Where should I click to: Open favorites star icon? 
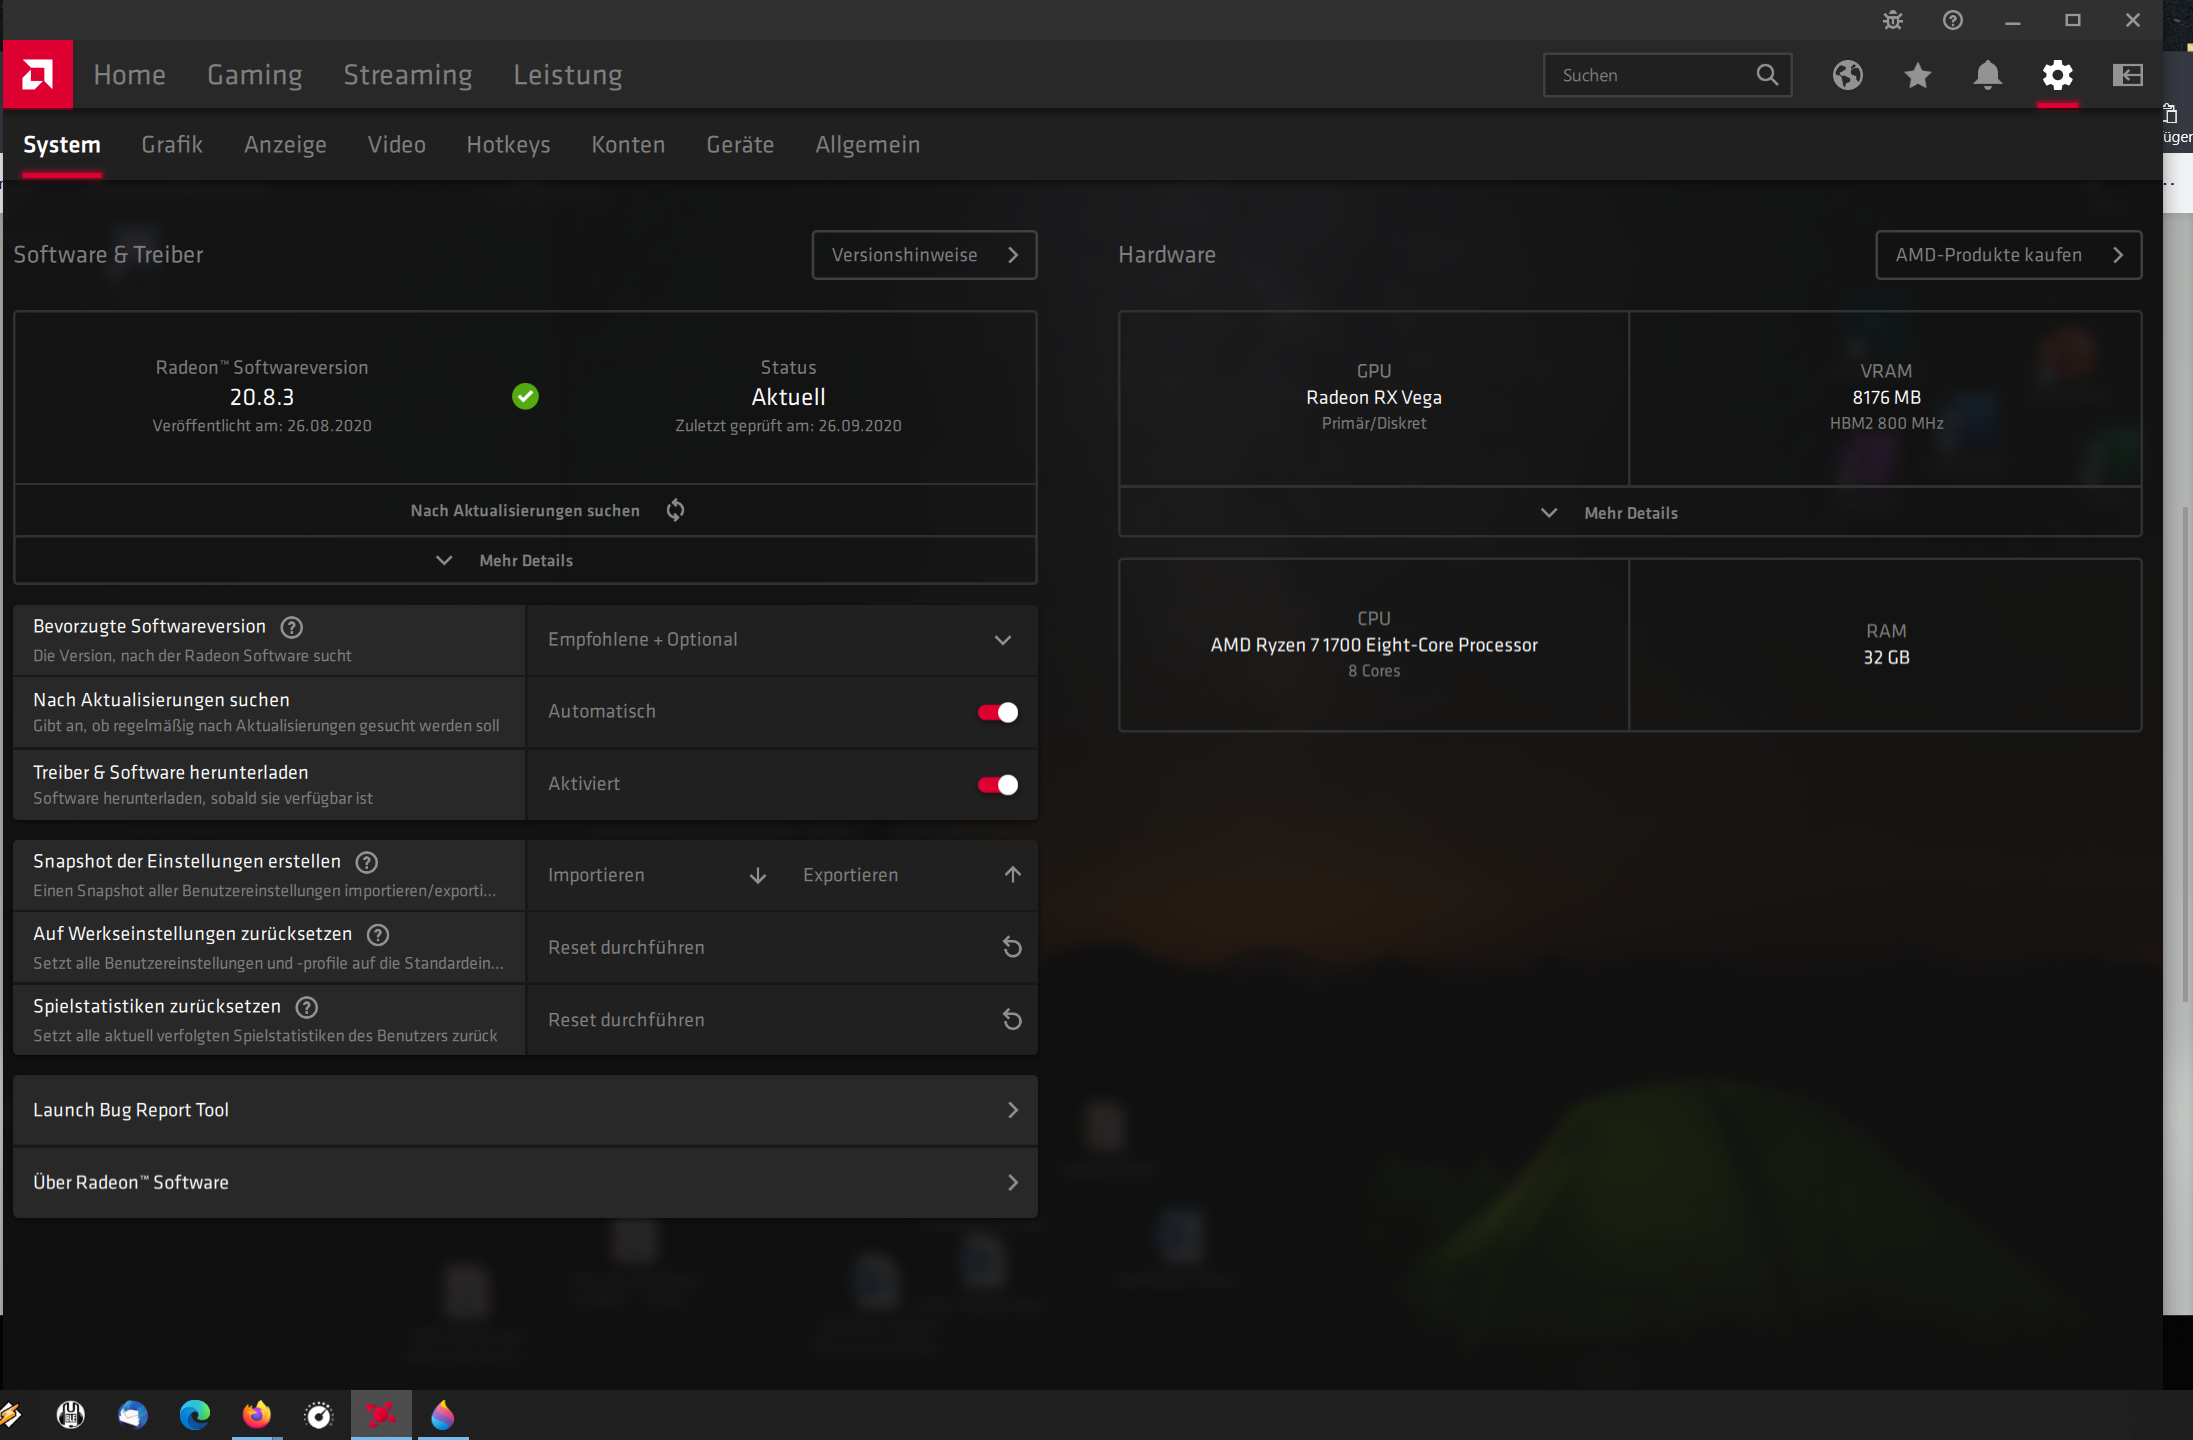tap(1917, 75)
